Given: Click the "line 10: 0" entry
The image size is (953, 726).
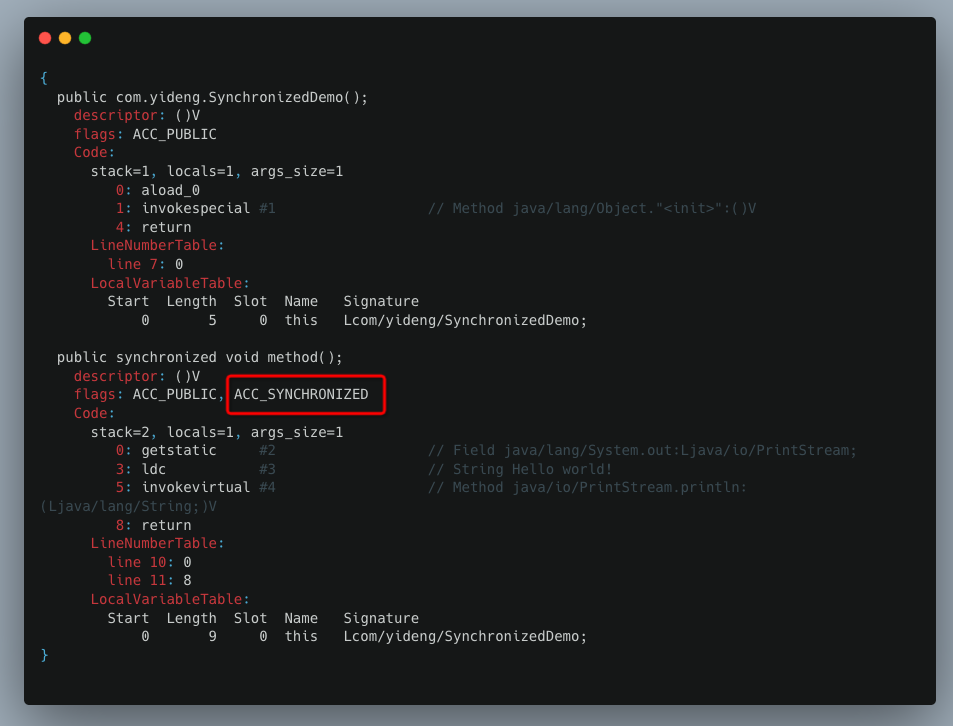Looking at the screenshot, I should (x=150, y=562).
